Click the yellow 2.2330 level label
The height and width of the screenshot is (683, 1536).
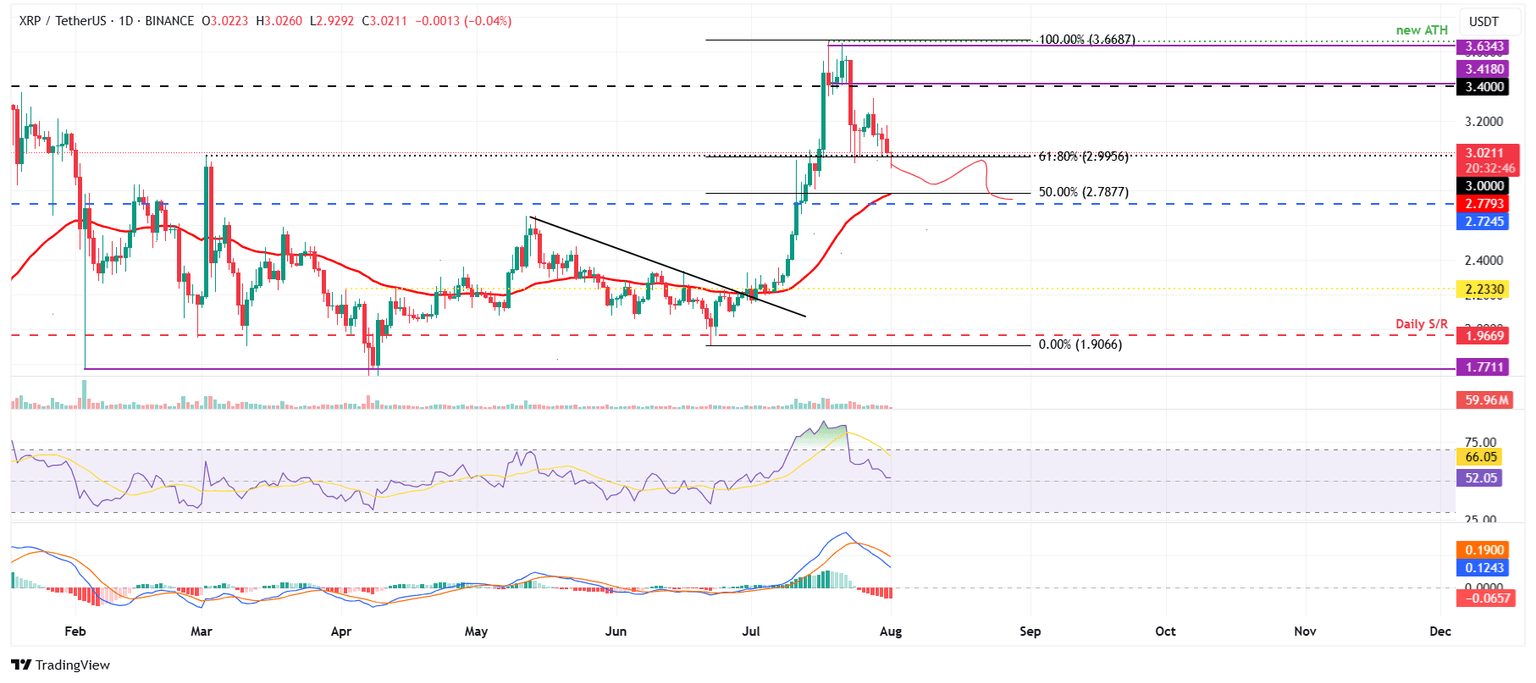(x=1485, y=289)
